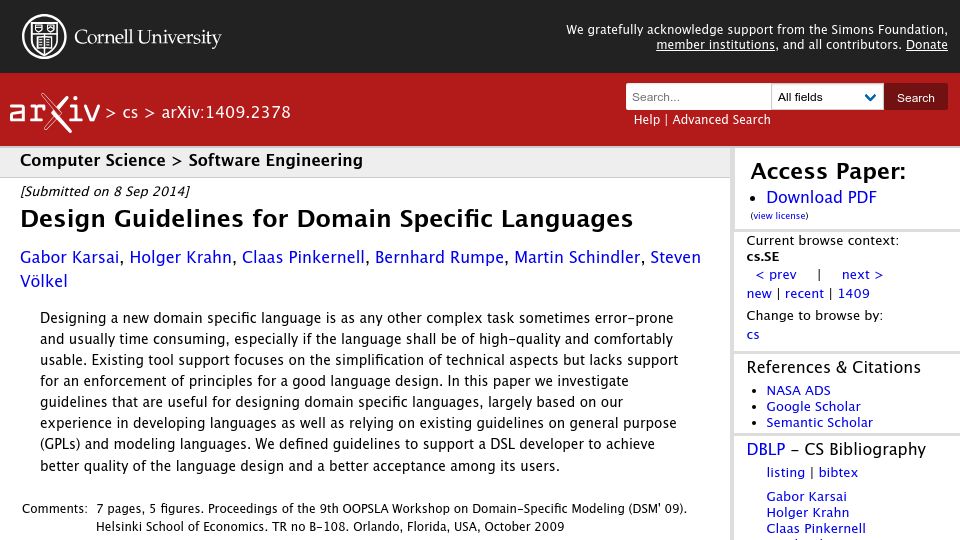Open author Bernhard Rumpe
The width and height of the screenshot is (960, 540).
click(x=439, y=257)
